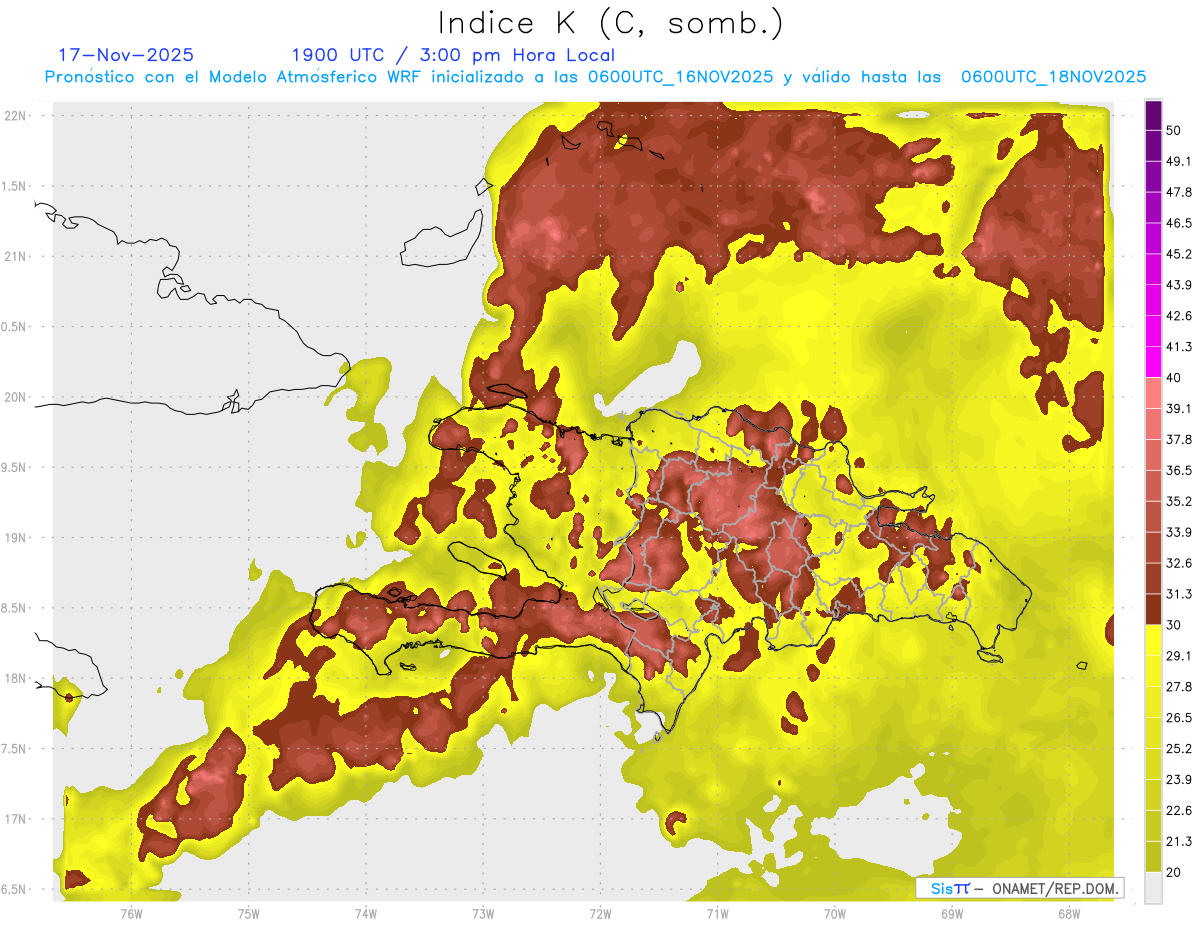Image resolution: width=1200 pixels, height=927 pixels.
Task: Pick the dark brown swatch between 30 and 31.3
Action: (x=1154, y=610)
